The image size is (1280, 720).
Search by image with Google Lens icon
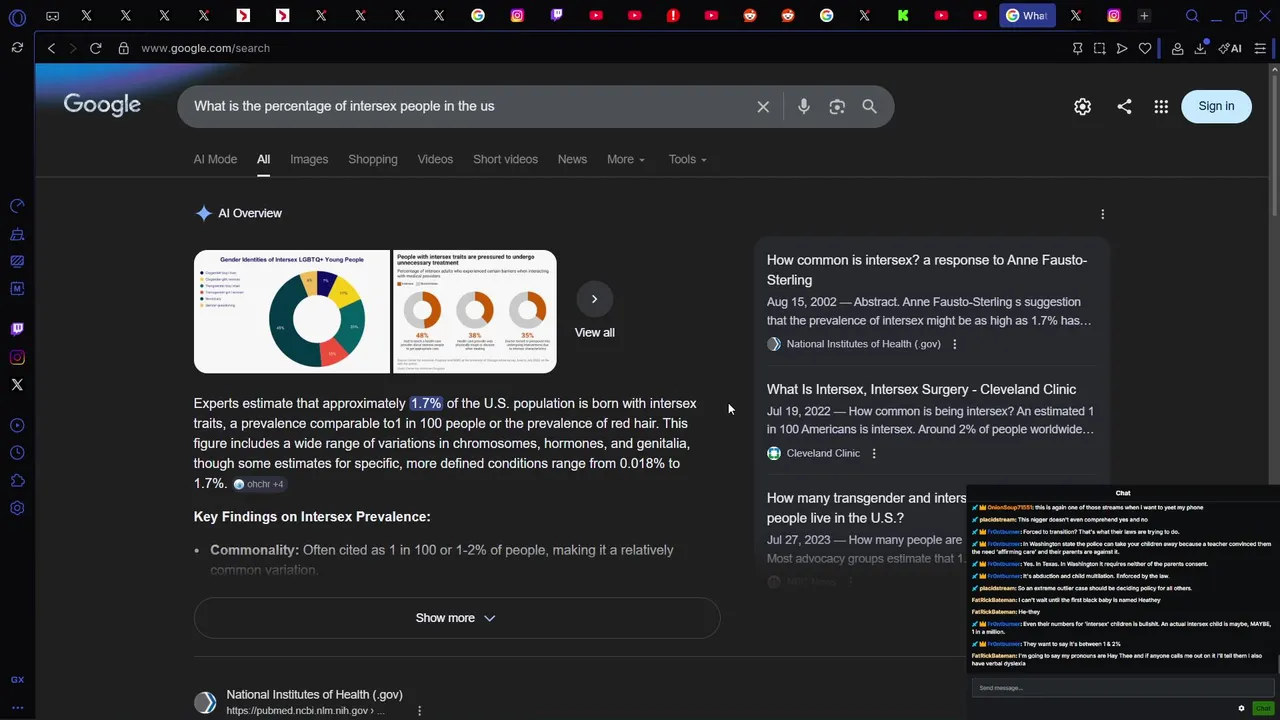tap(837, 106)
